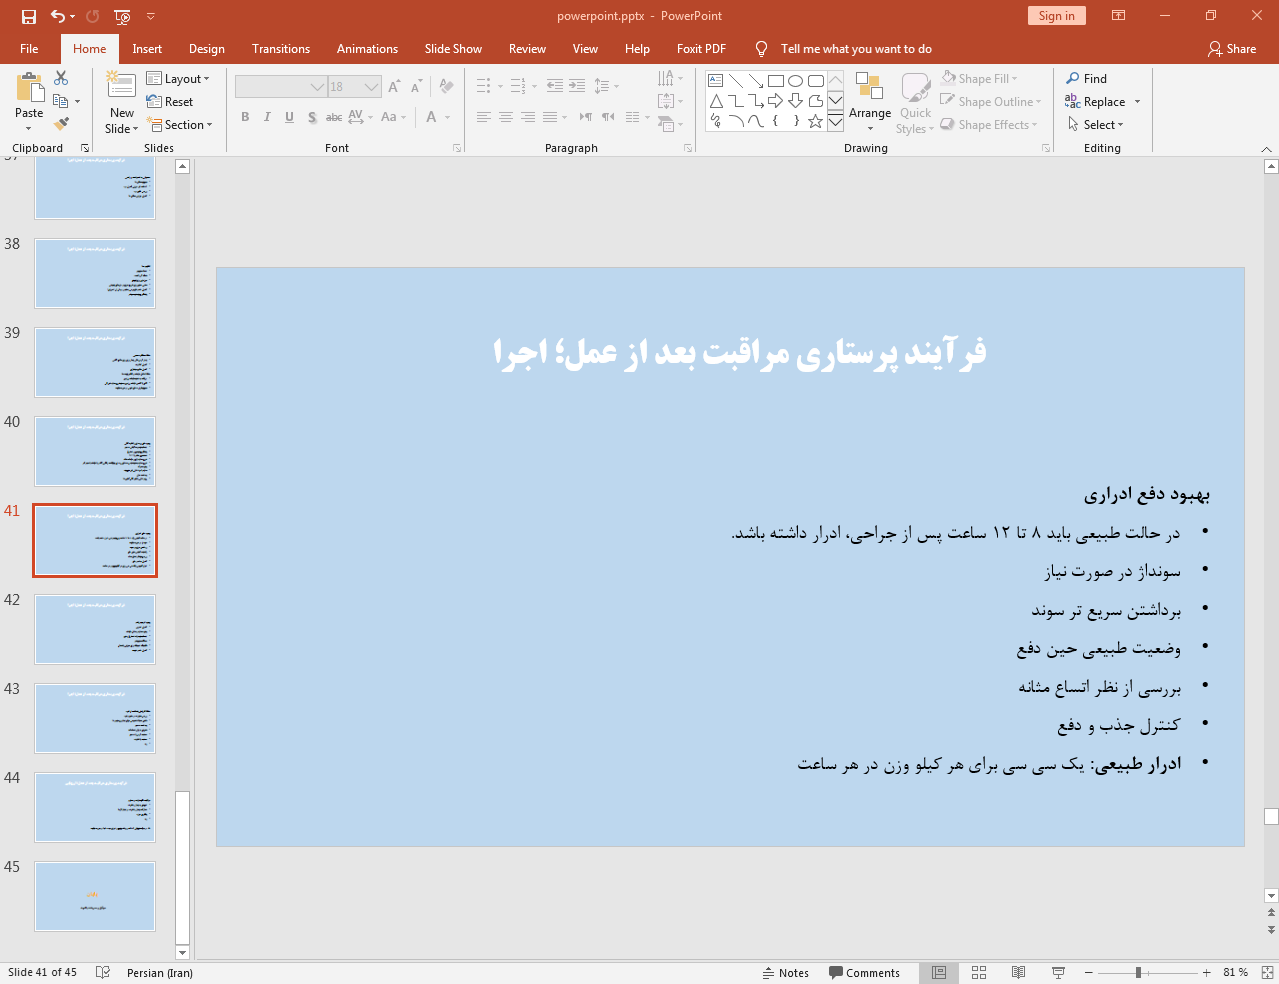Open the font size dropdown

click(372, 87)
